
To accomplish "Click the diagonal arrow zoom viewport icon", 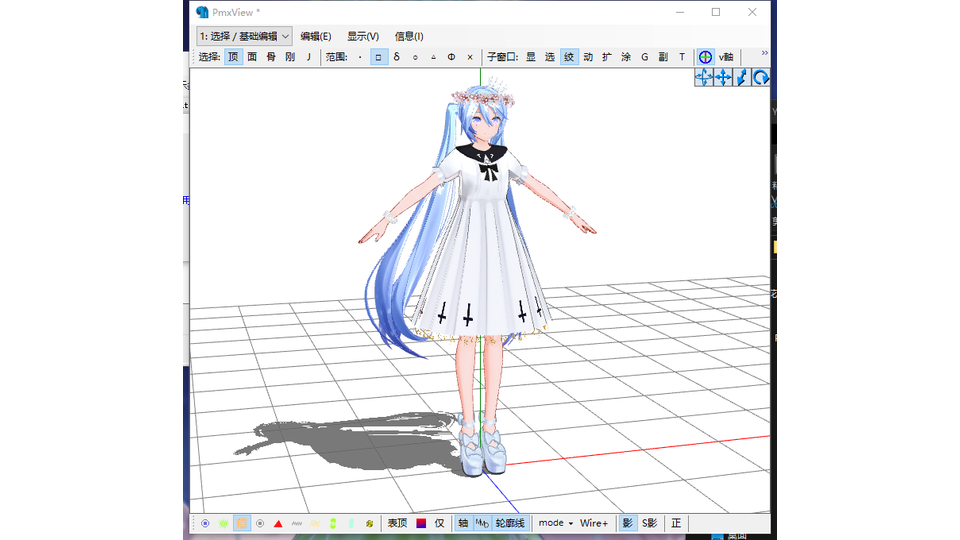I will [x=742, y=77].
